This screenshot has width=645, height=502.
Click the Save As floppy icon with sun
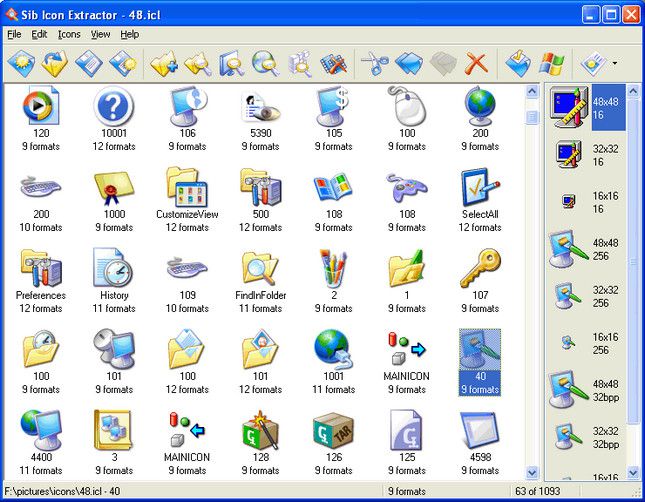123,63
